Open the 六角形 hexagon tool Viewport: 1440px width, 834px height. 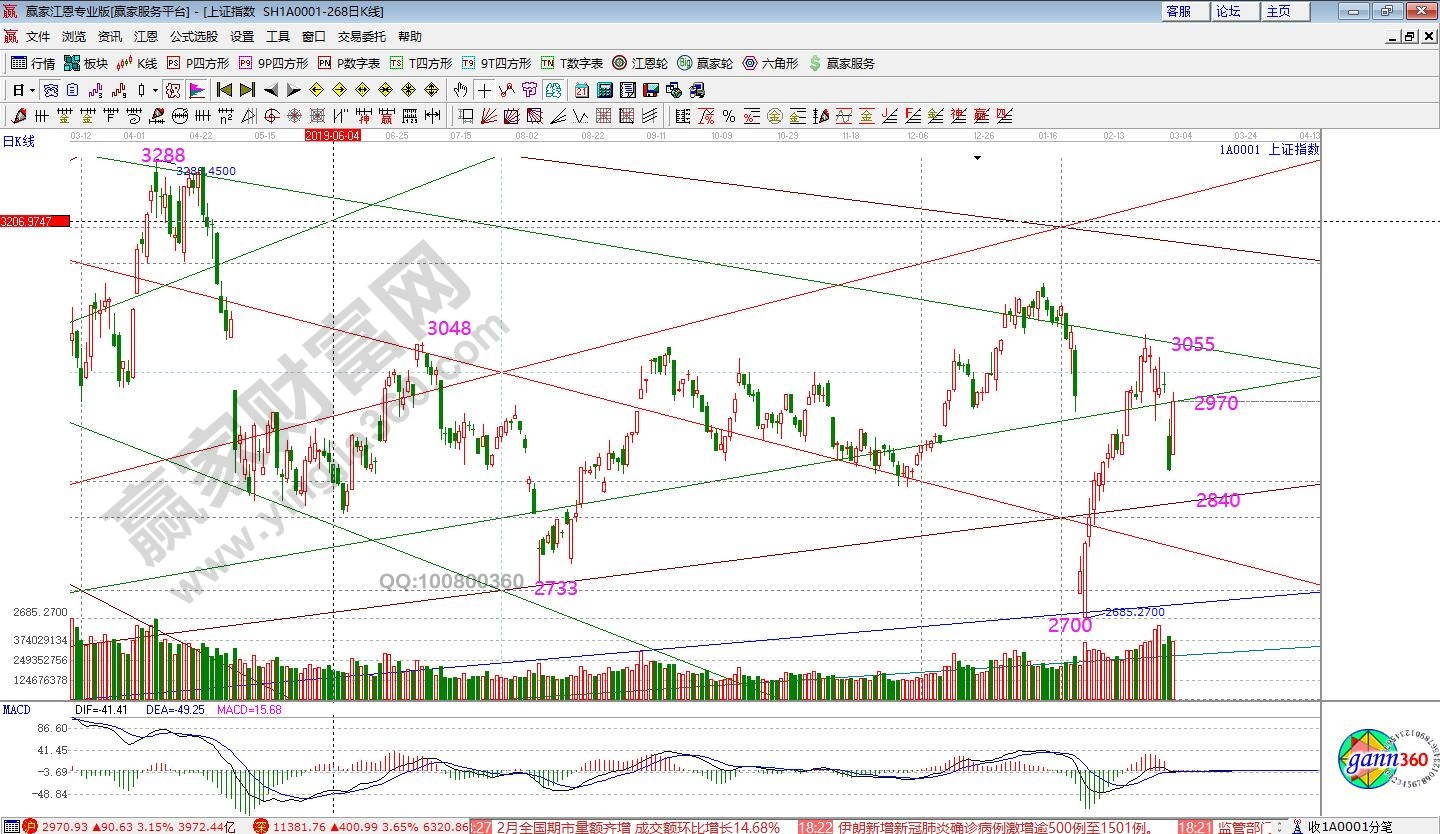click(x=770, y=63)
